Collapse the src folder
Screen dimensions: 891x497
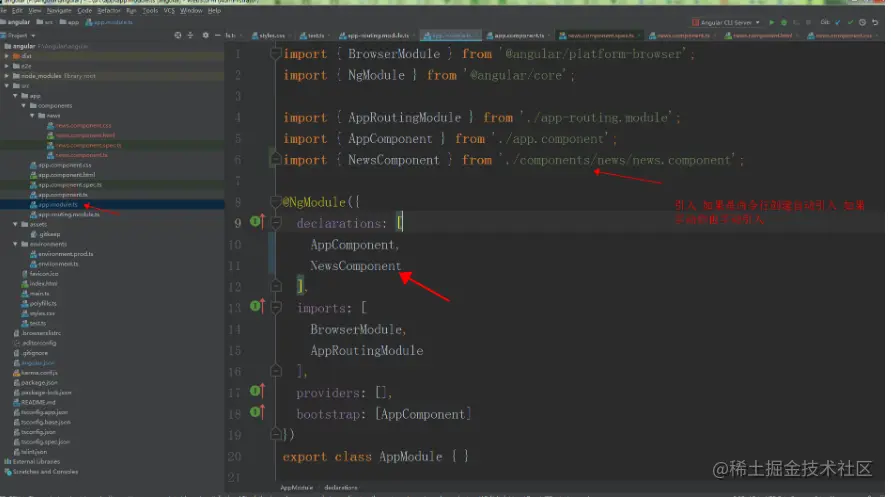point(7,86)
